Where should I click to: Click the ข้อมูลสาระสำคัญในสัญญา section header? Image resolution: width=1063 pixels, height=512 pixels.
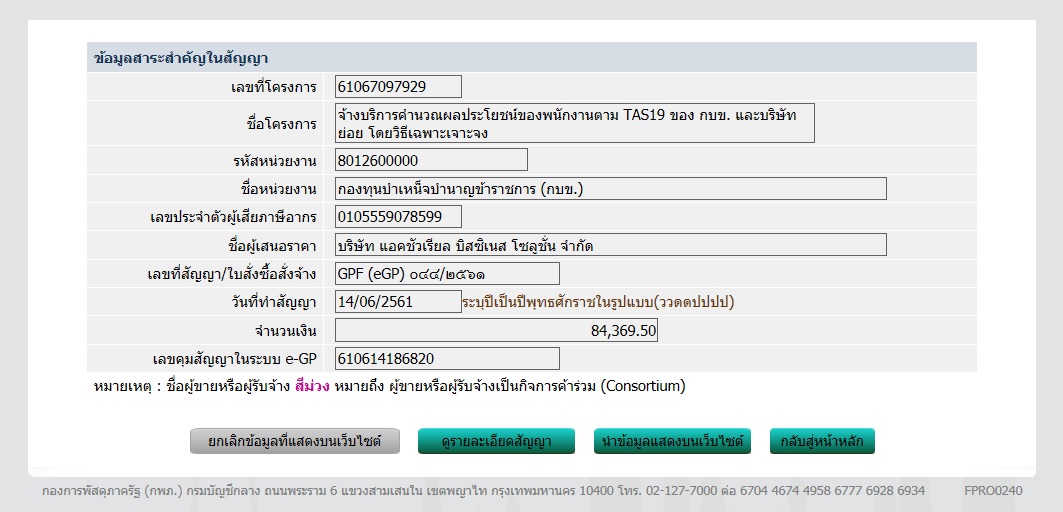[180, 58]
